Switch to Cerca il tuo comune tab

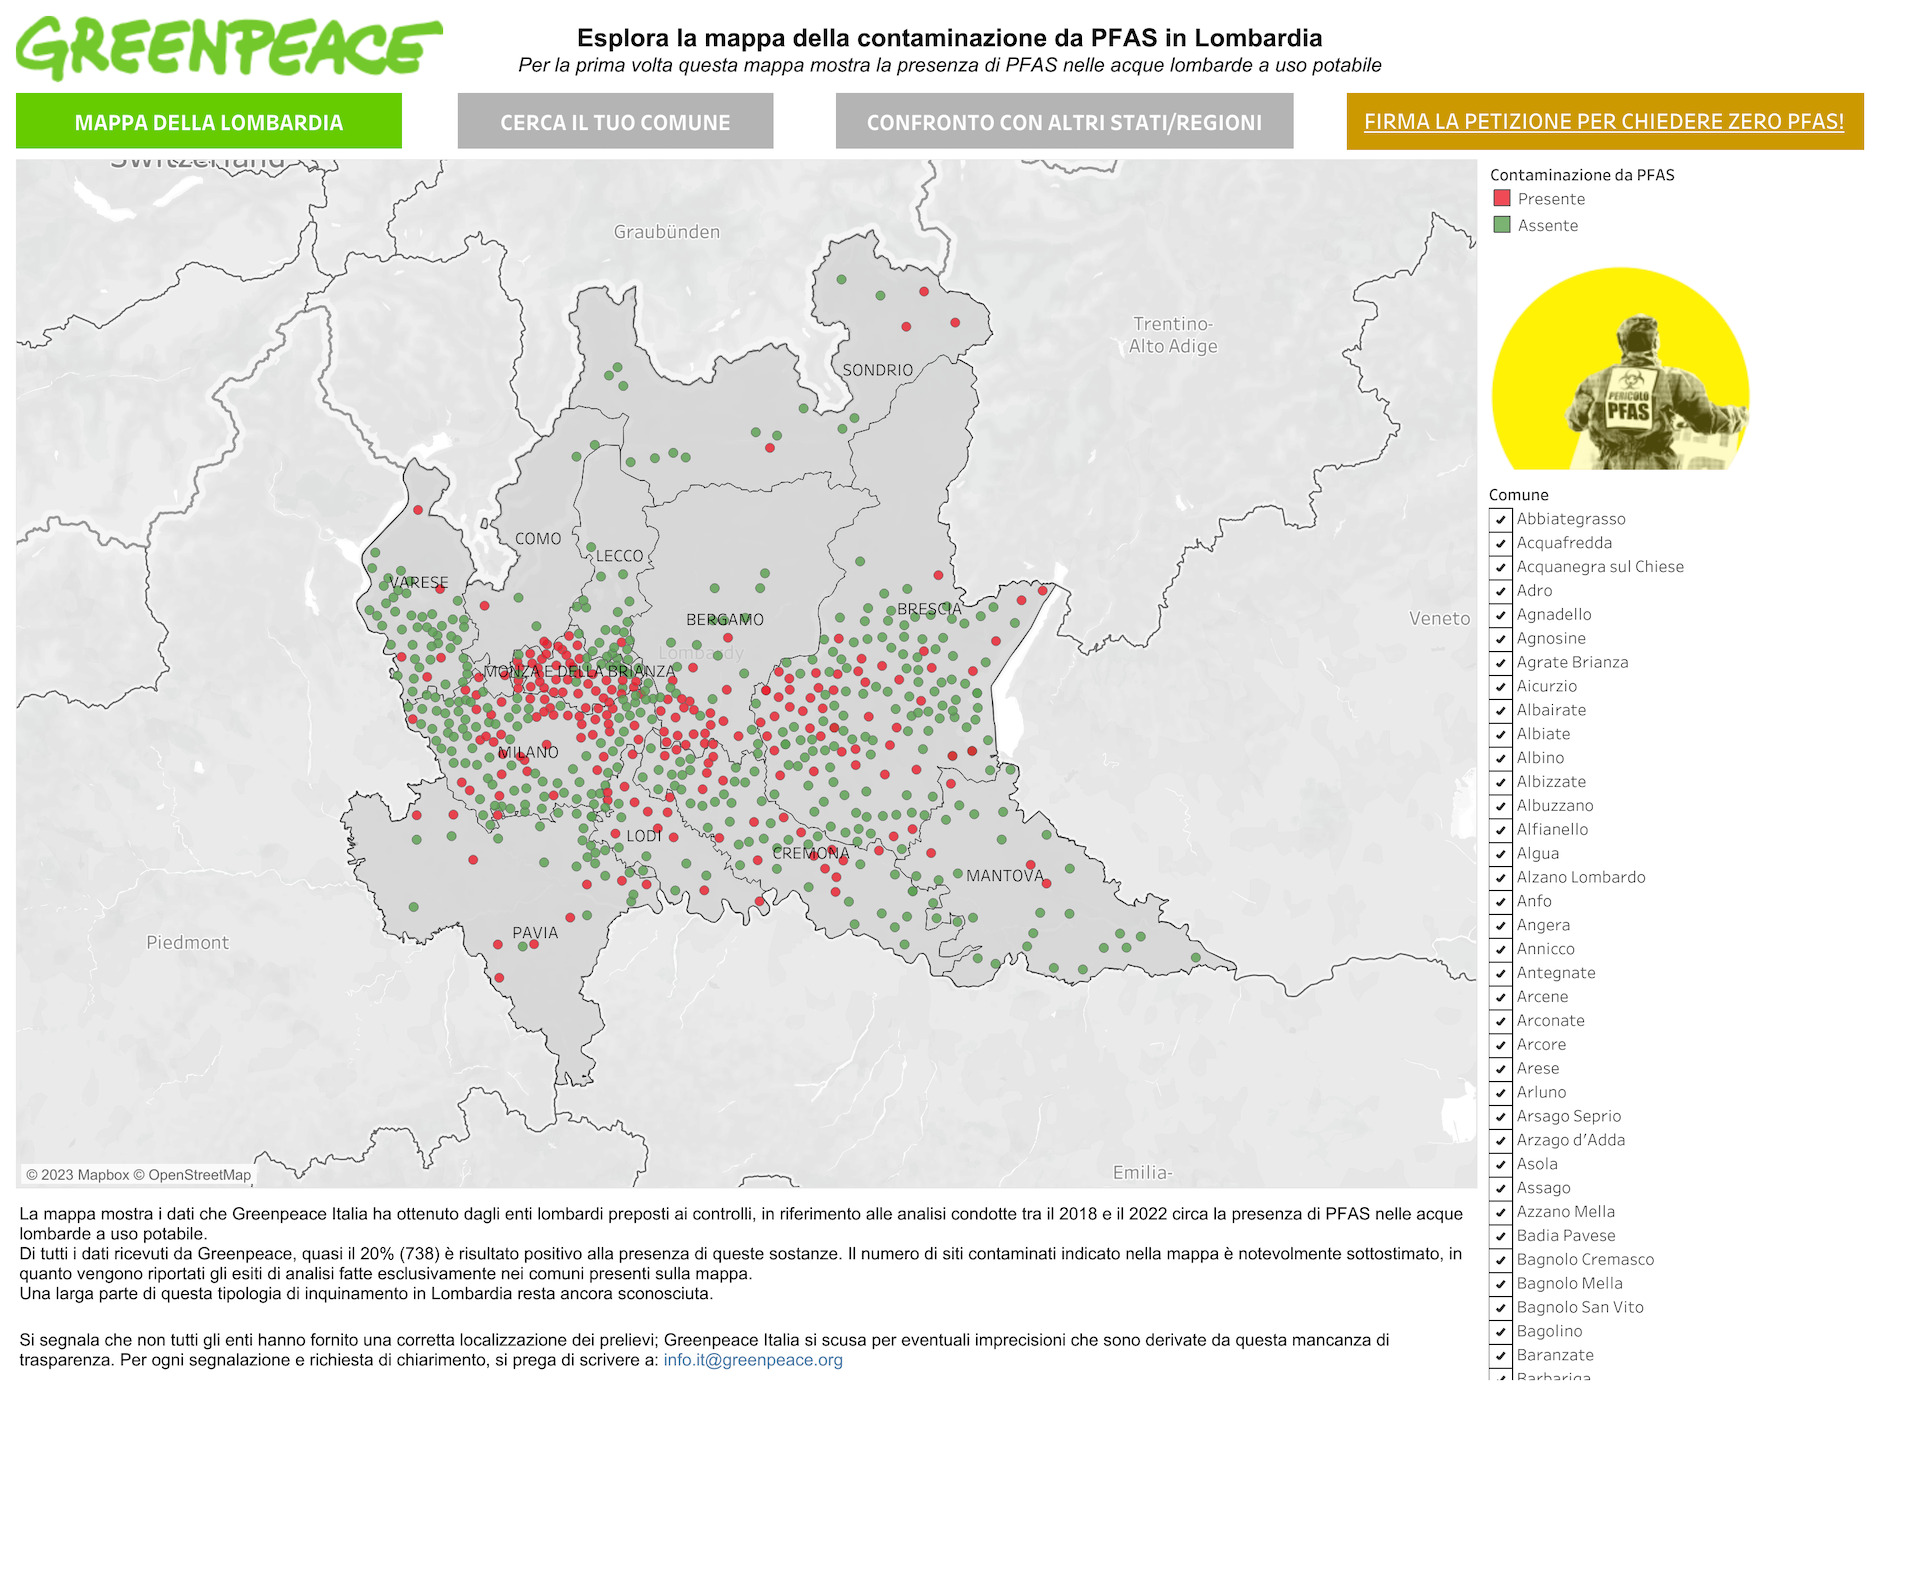615,121
